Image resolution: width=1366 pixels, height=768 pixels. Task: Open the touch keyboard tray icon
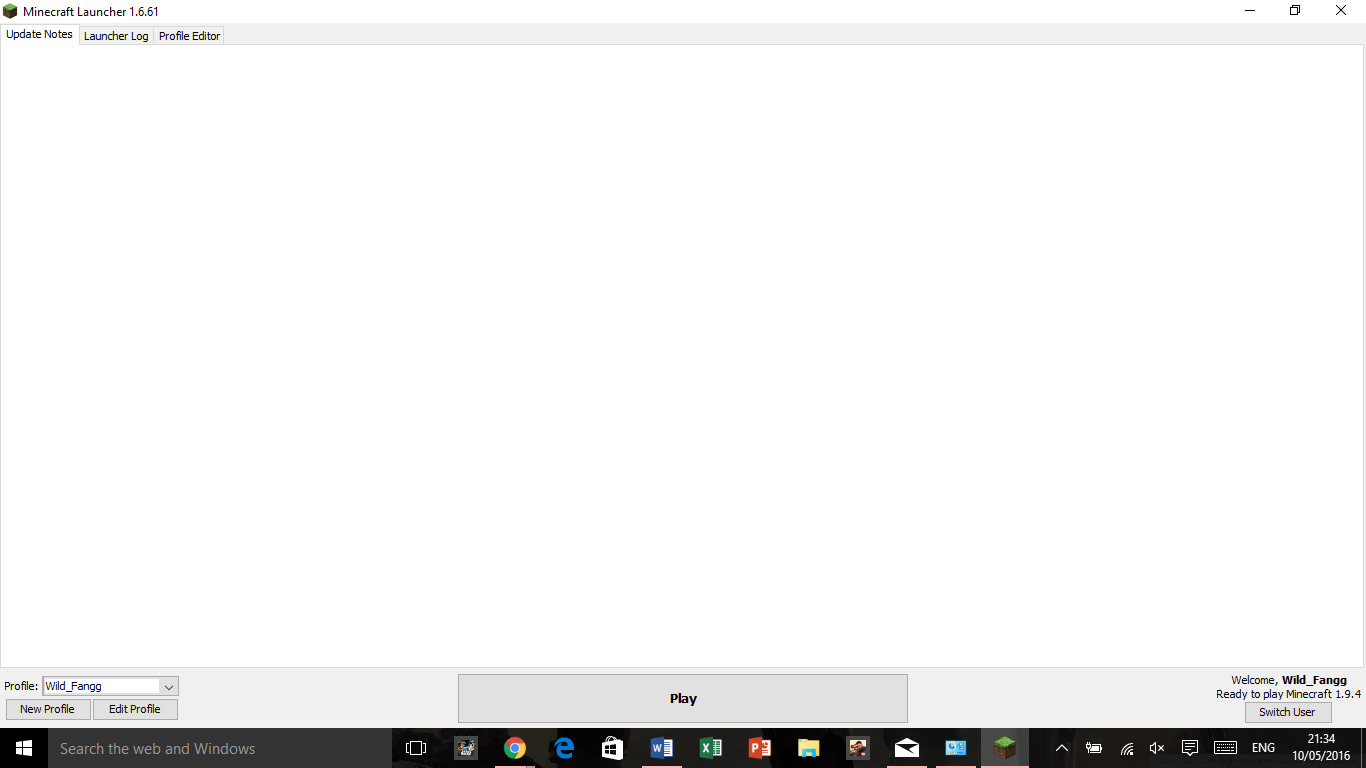[1226, 748]
